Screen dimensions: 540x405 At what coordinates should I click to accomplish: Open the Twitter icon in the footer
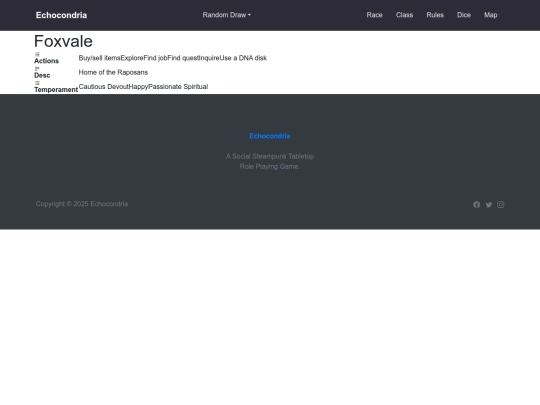point(489,205)
